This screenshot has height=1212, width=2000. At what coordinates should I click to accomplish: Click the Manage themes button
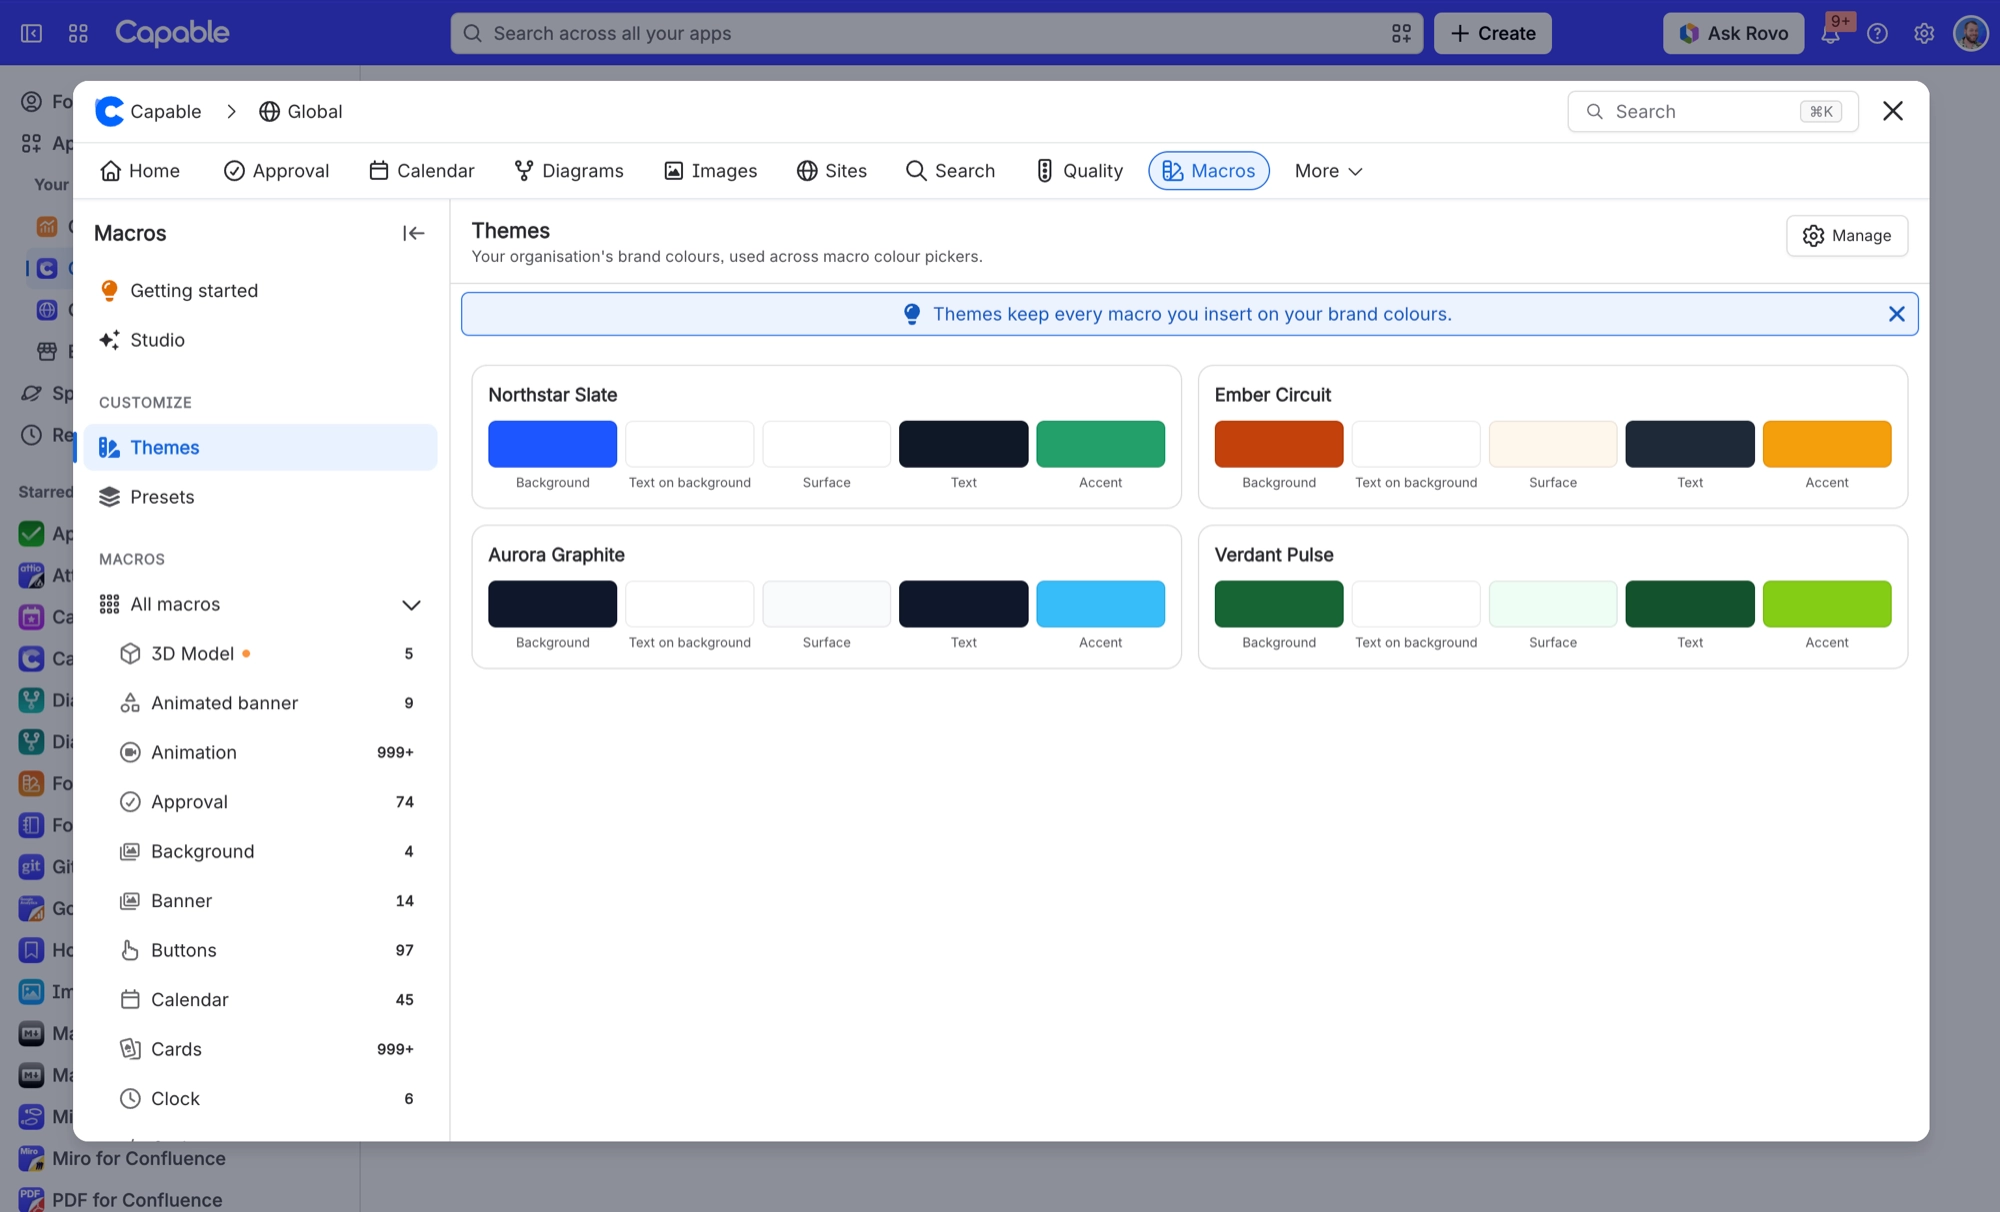[1847, 236]
